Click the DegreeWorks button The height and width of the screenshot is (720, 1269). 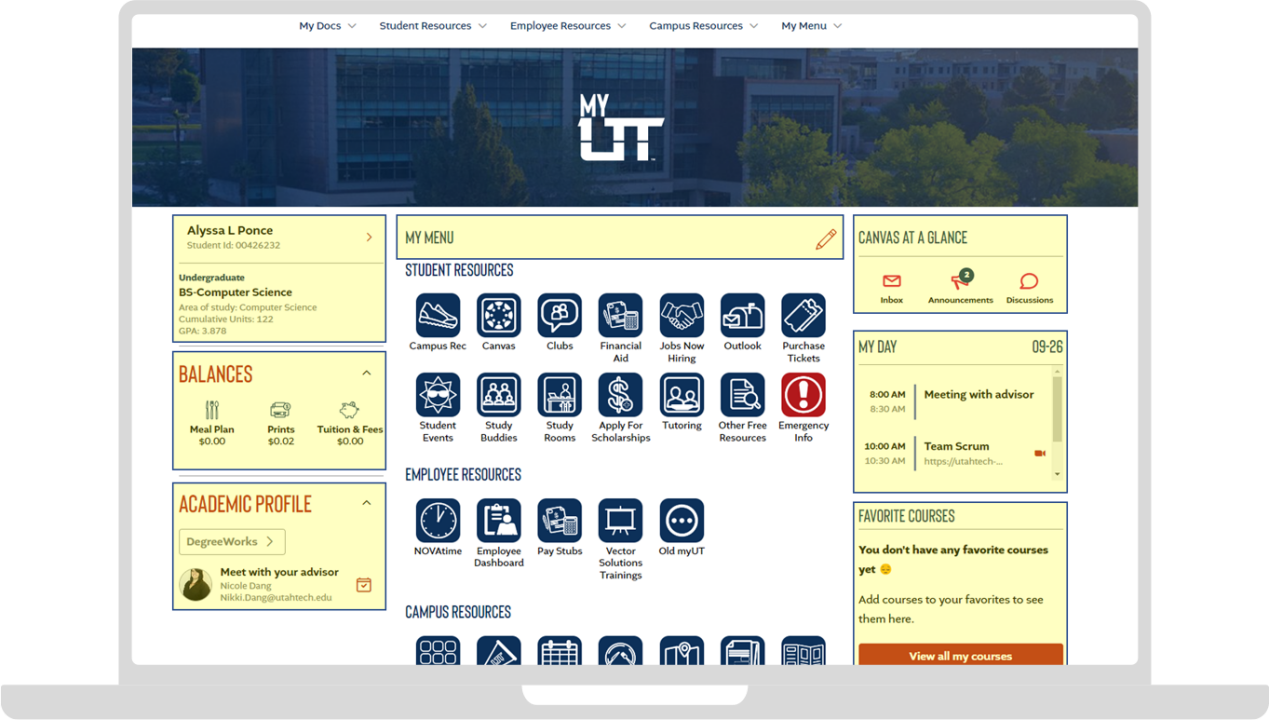point(232,542)
